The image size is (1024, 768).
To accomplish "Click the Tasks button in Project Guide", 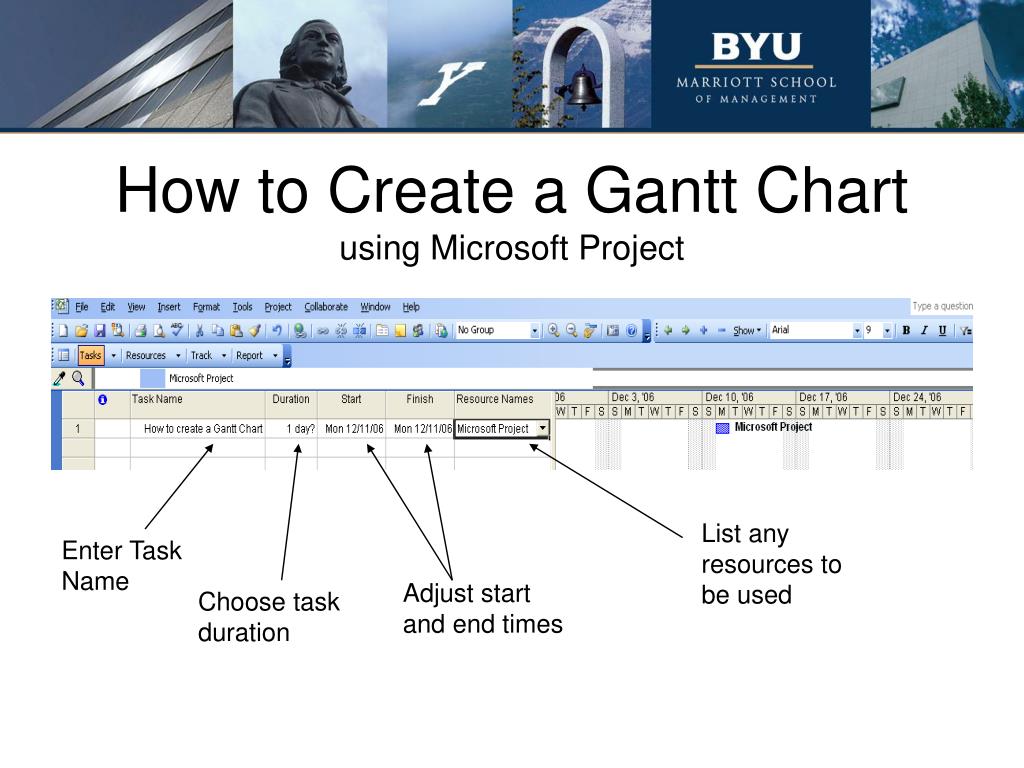I will tap(90, 355).
